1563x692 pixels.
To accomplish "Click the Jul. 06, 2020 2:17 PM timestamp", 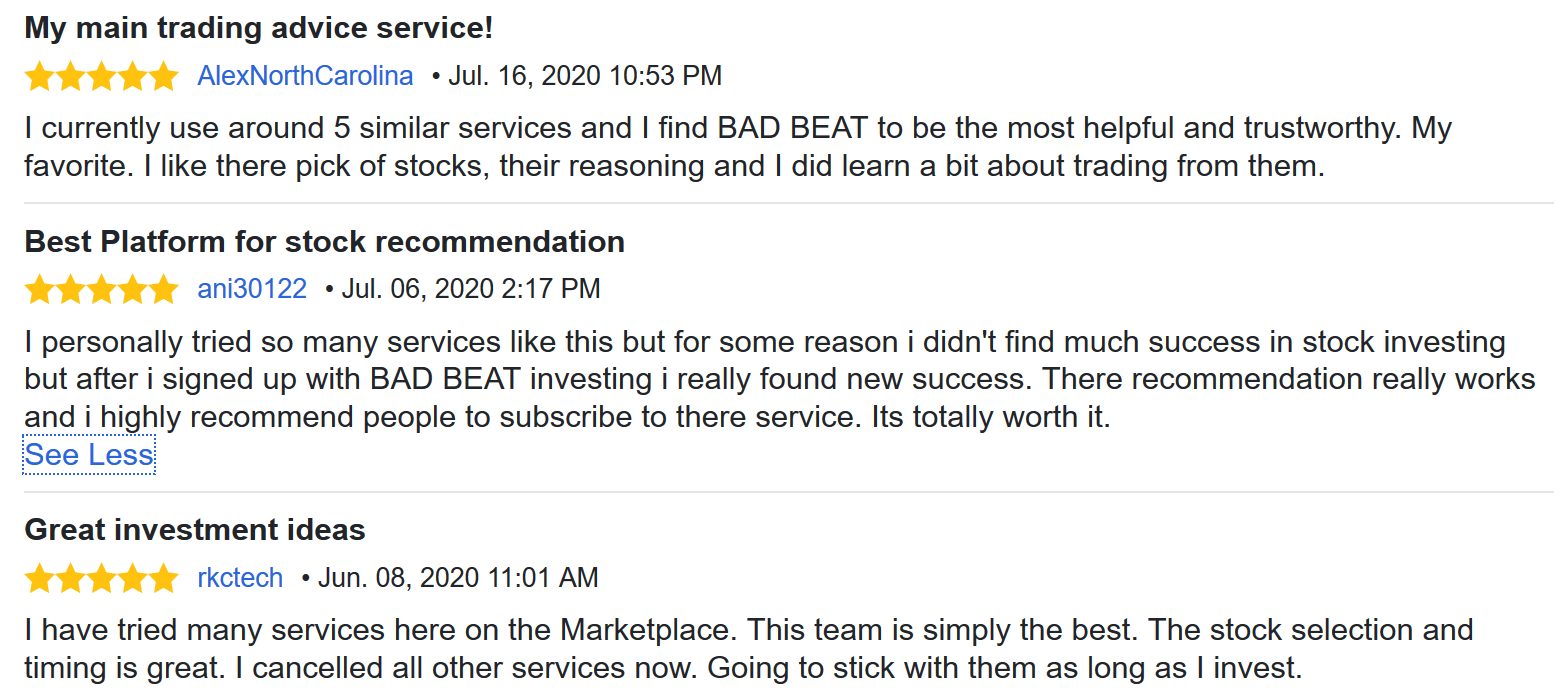I will [x=471, y=290].
